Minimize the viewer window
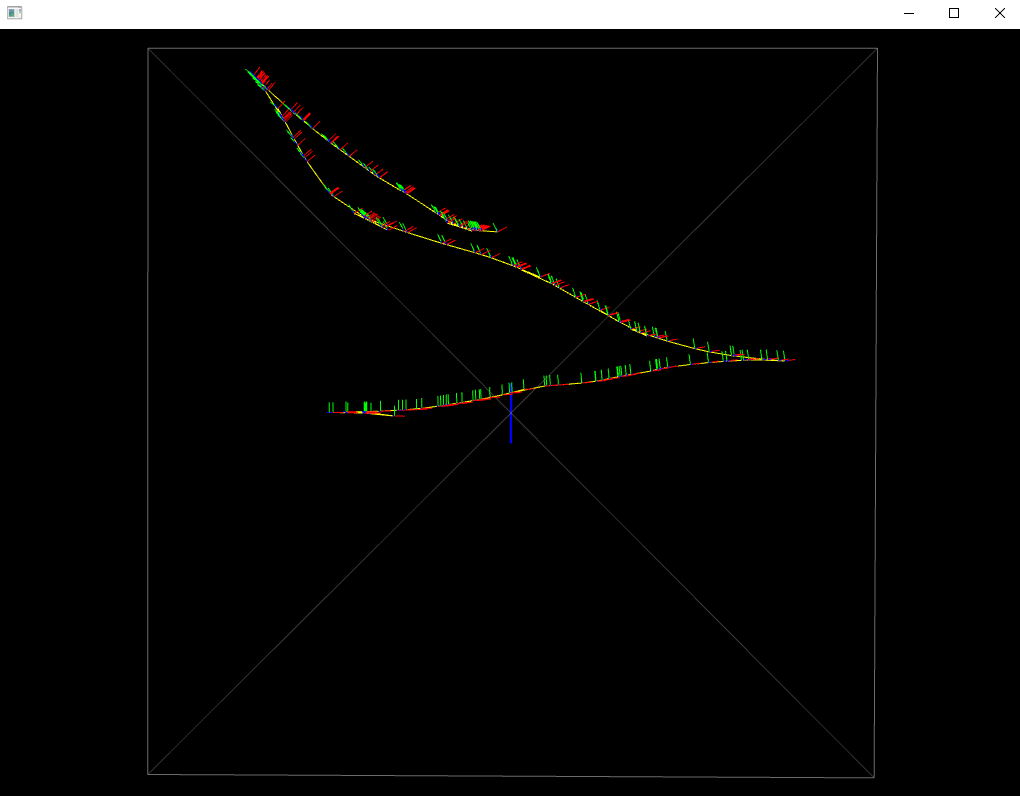1020x796 pixels. 908,13
